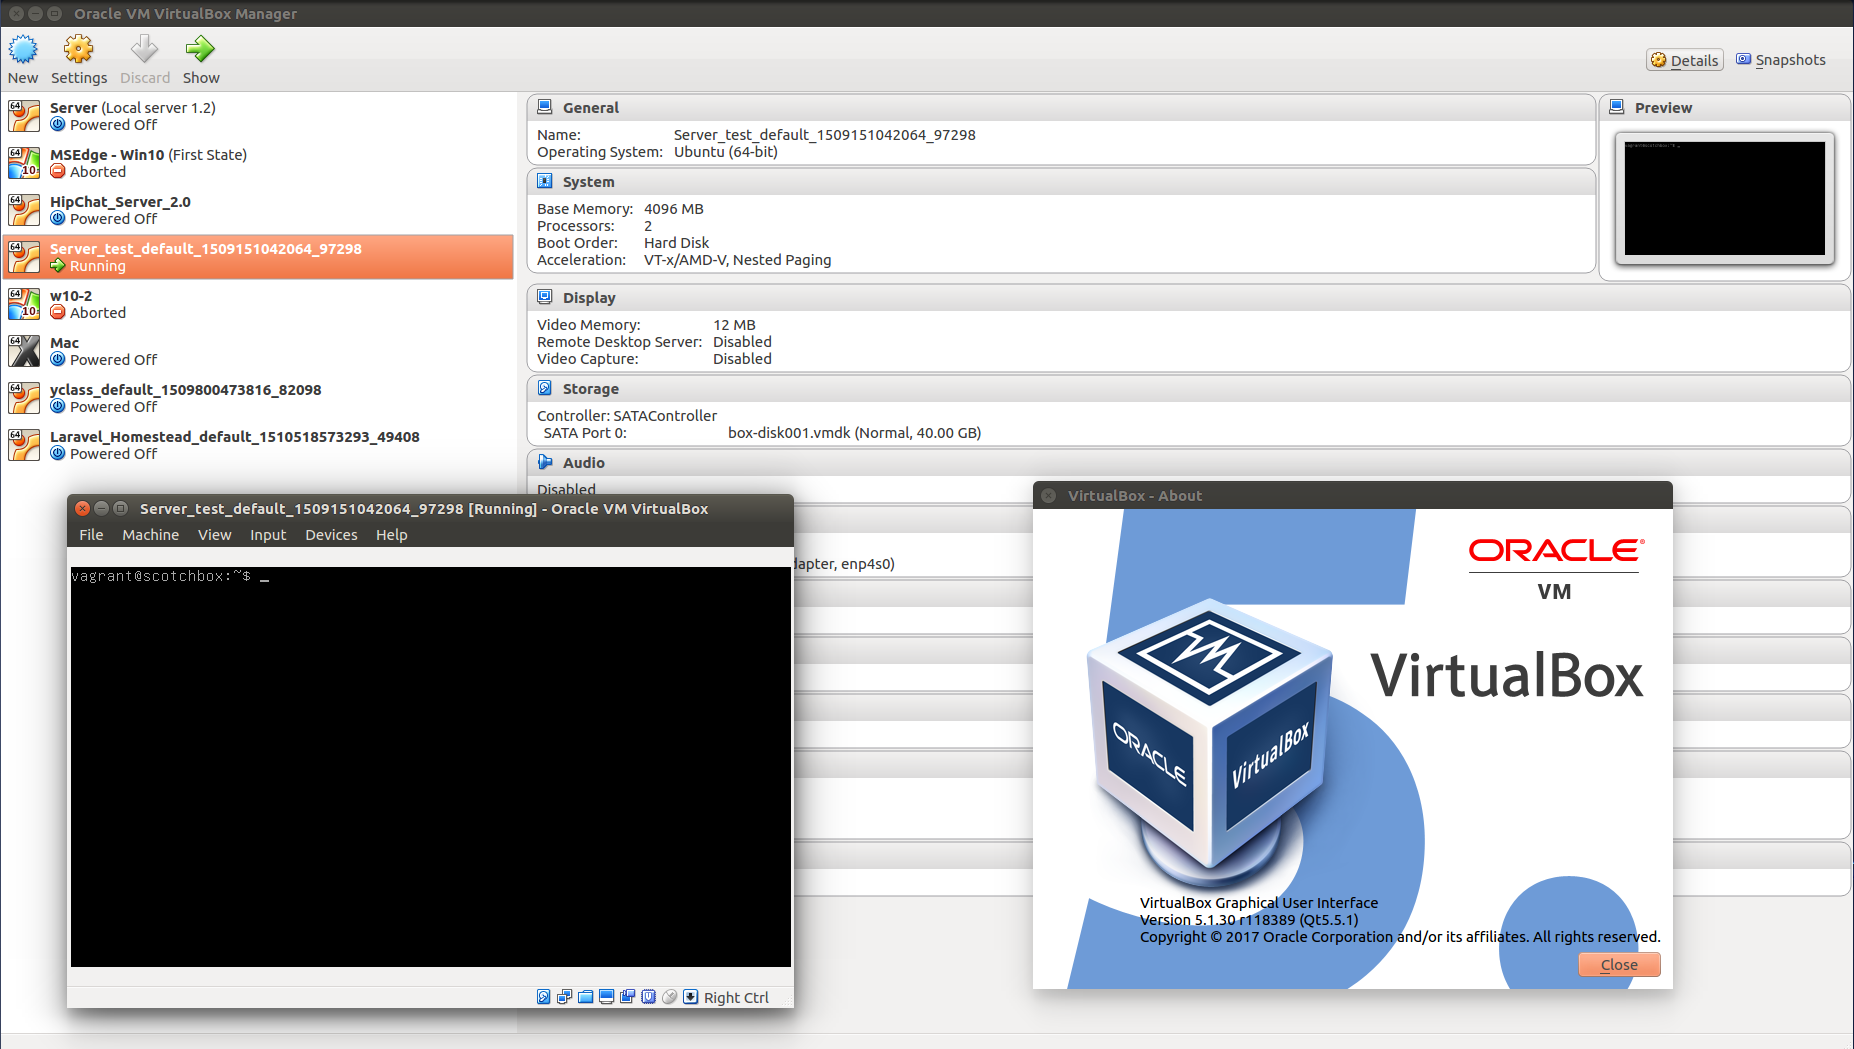Click the mouse integration status icon

[669, 996]
